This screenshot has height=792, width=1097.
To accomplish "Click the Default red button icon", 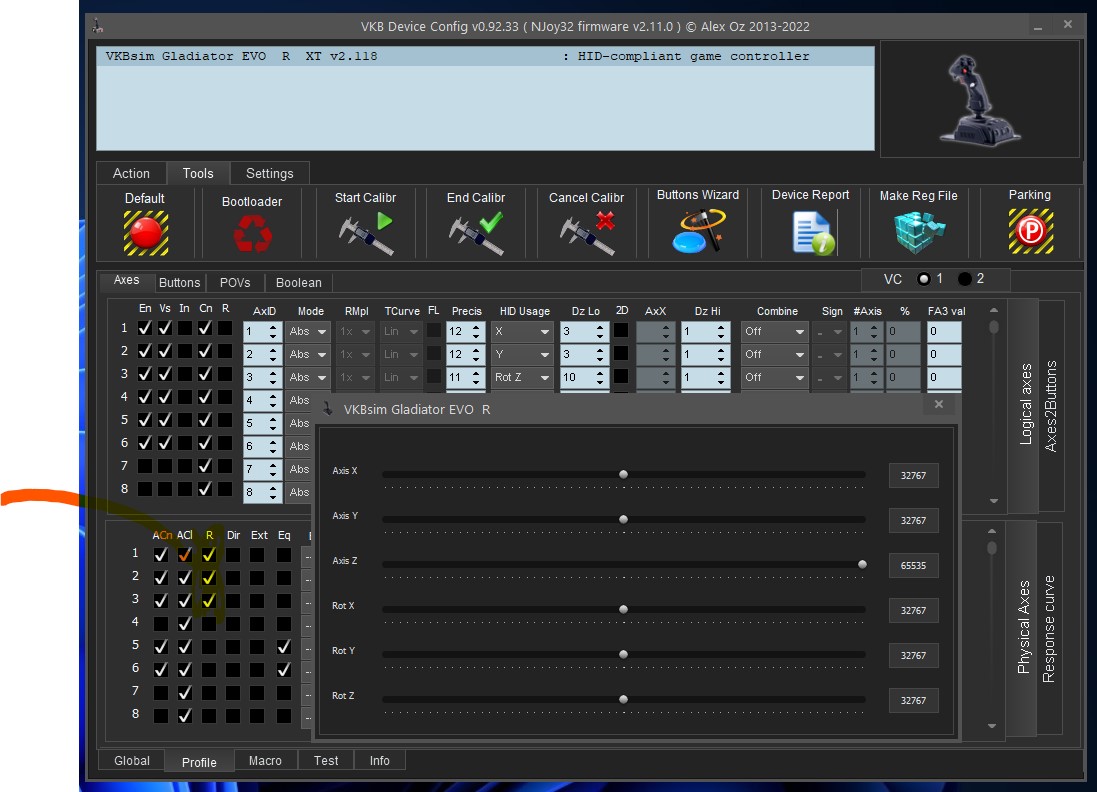I will (146, 233).
